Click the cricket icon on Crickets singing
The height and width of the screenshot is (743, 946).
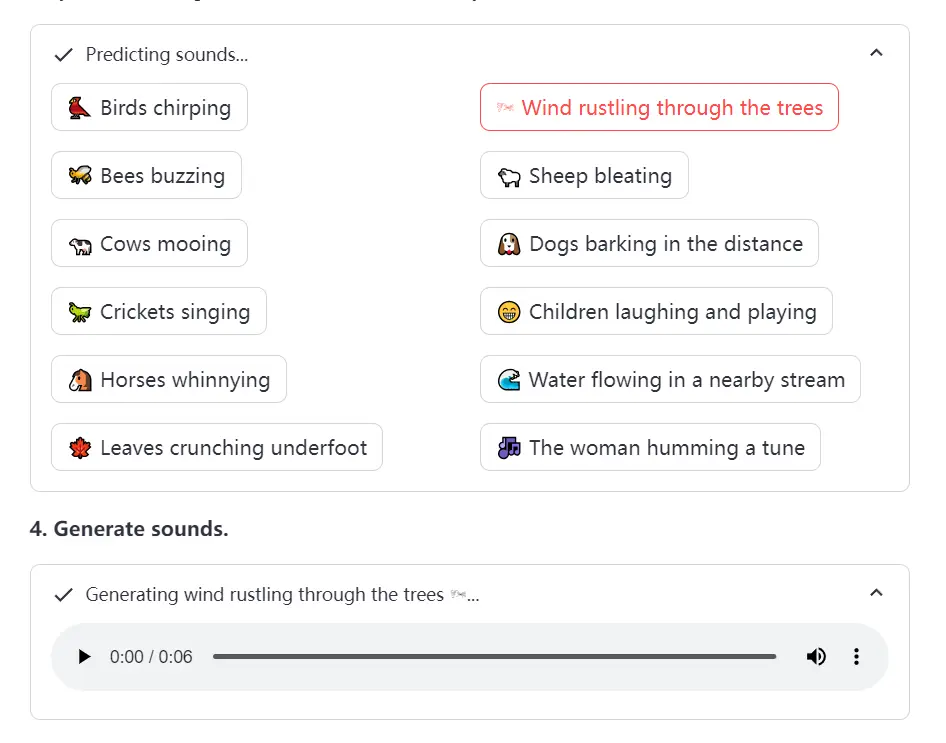pyautogui.click(x=82, y=311)
